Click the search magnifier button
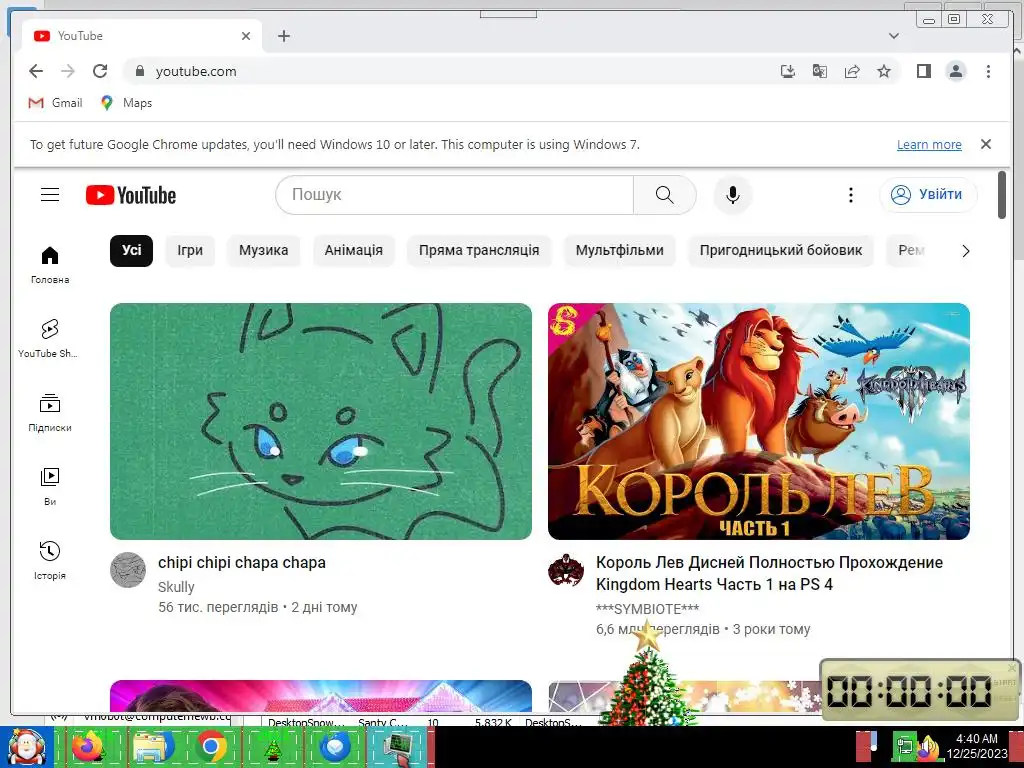1024x768 pixels. click(664, 195)
